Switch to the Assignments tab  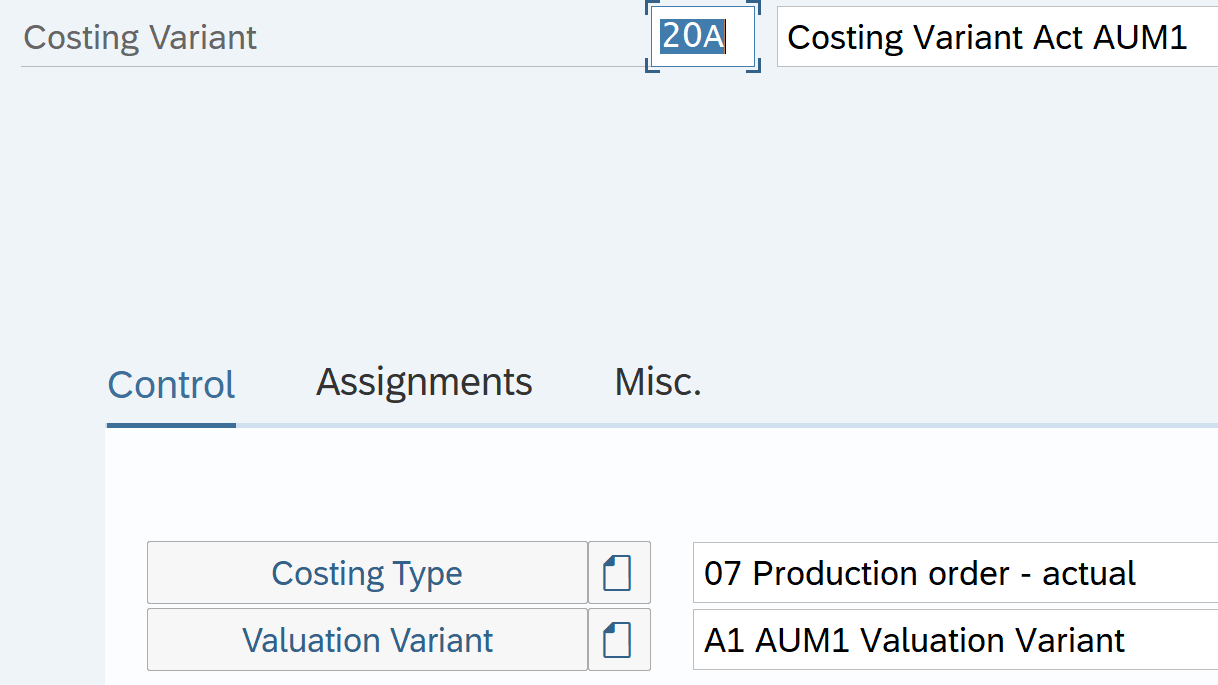tap(424, 382)
